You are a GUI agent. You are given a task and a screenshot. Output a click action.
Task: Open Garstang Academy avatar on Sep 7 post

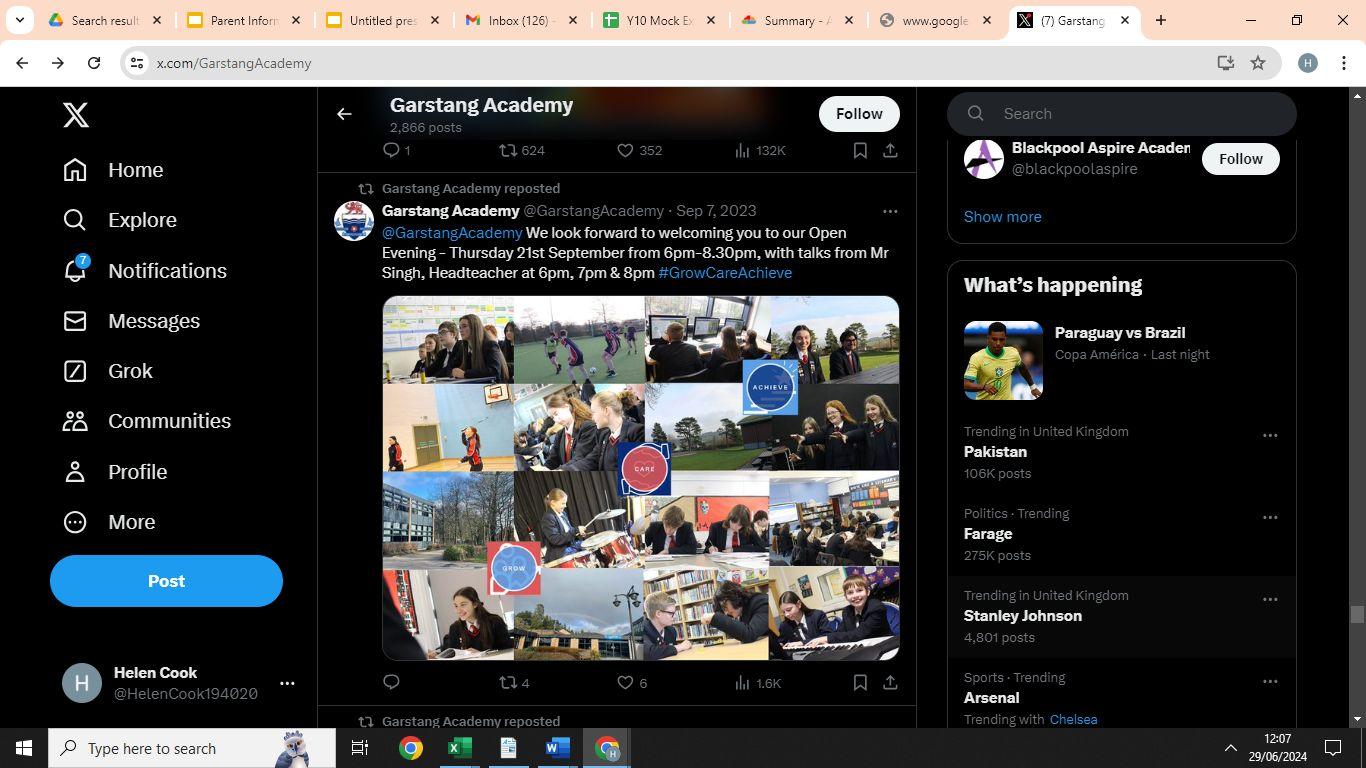(354, 221)
